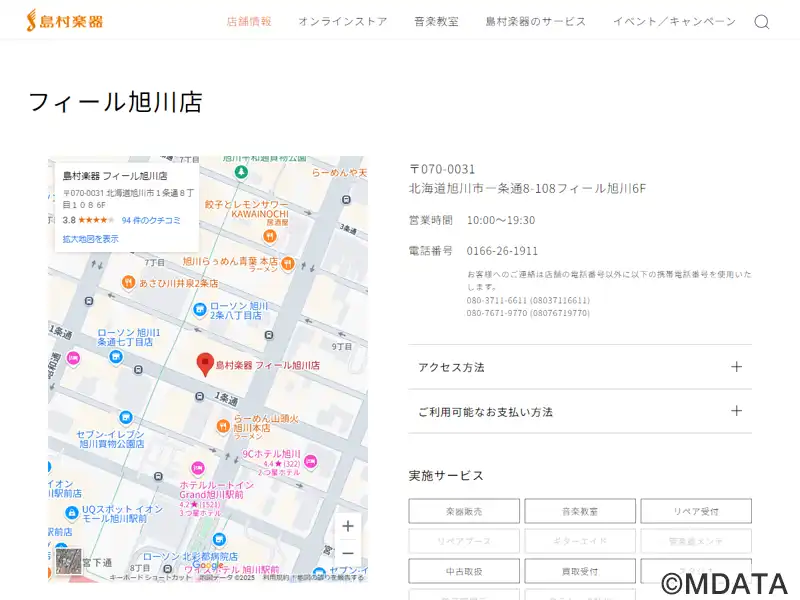This screenshot has width=800, height=600.
Task: Open the 島村楽器のサービス menu
Action: (x=536, y=21)
